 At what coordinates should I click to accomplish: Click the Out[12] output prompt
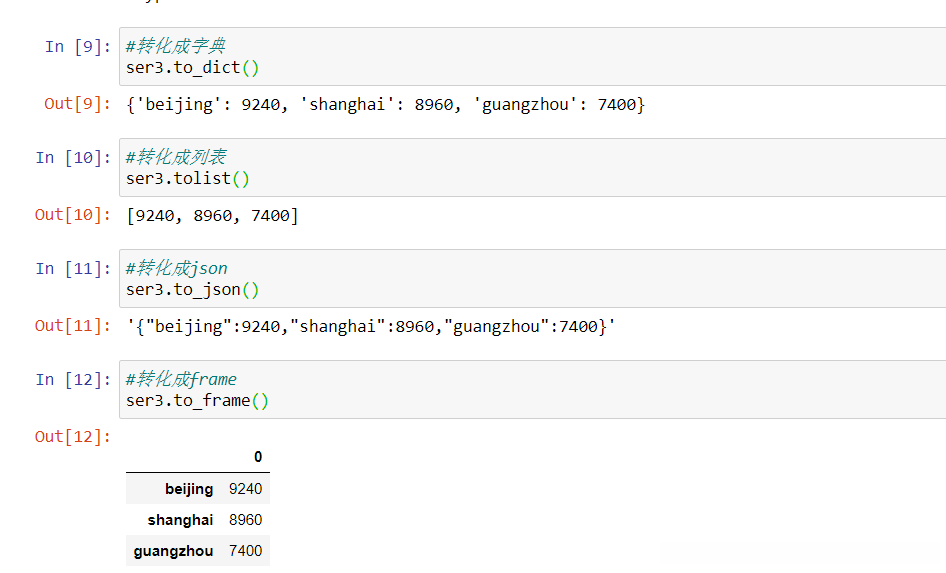69,436
